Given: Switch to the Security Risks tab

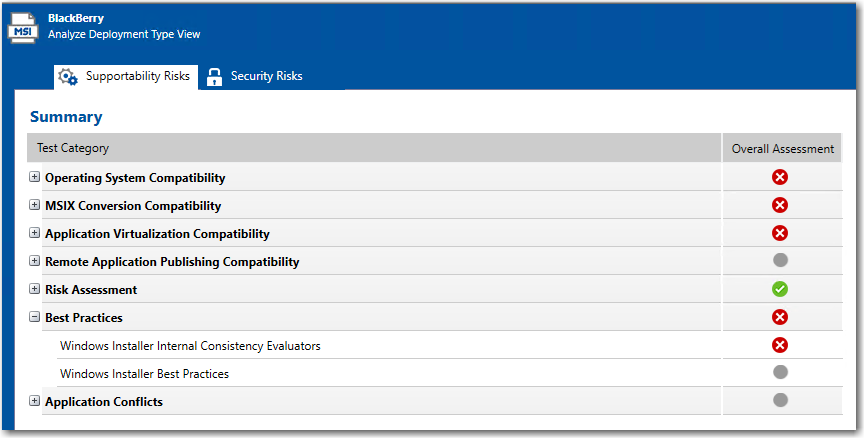Looking at the screenshot, I should pyautogui.click(x=266, y=76).
